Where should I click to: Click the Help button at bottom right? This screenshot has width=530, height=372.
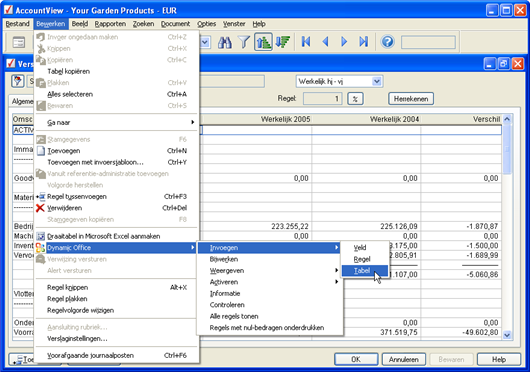pyautogui.click(x=499, y=359)
